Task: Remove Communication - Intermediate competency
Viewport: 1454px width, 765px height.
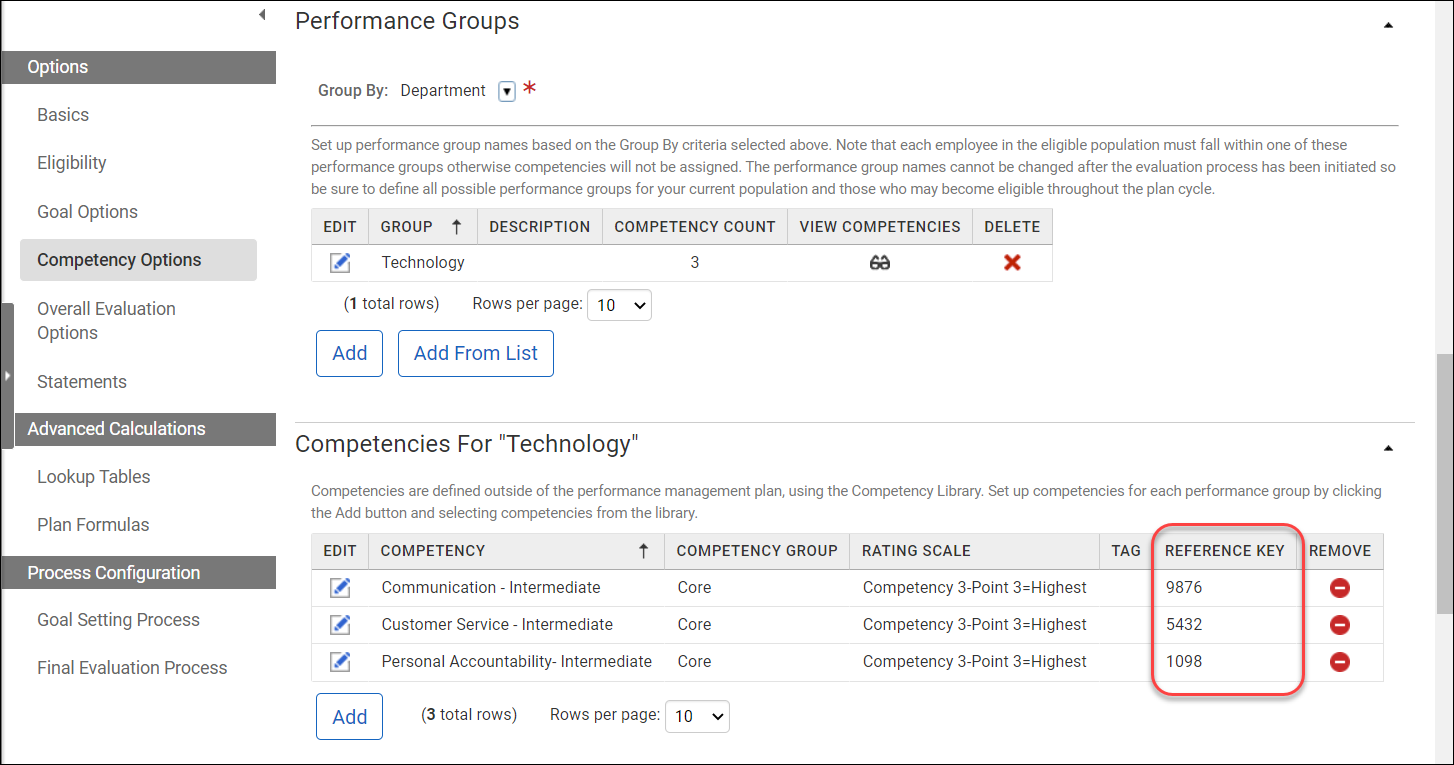Action: click(x=1340, y=588)
